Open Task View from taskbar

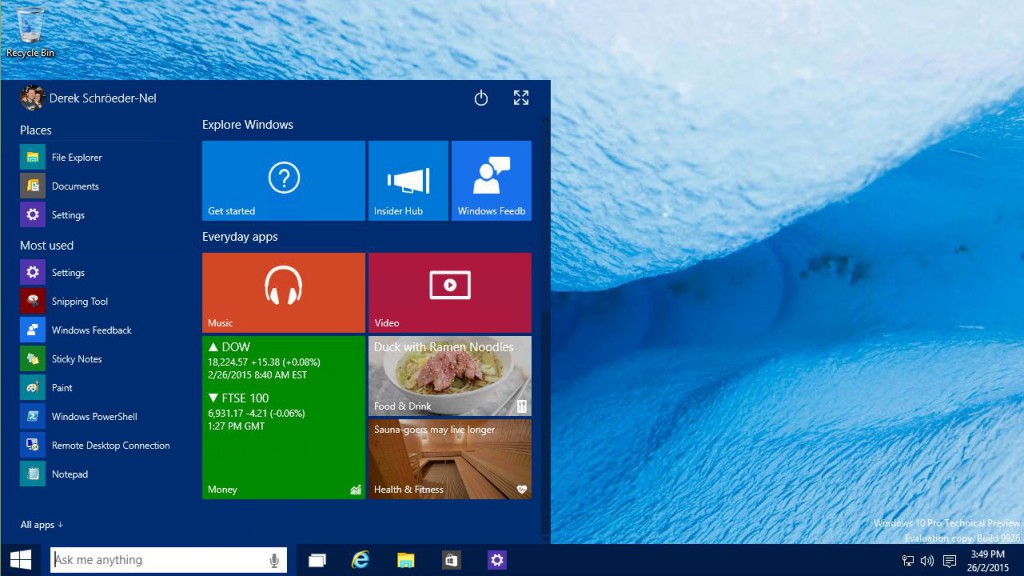coord(317,560)
